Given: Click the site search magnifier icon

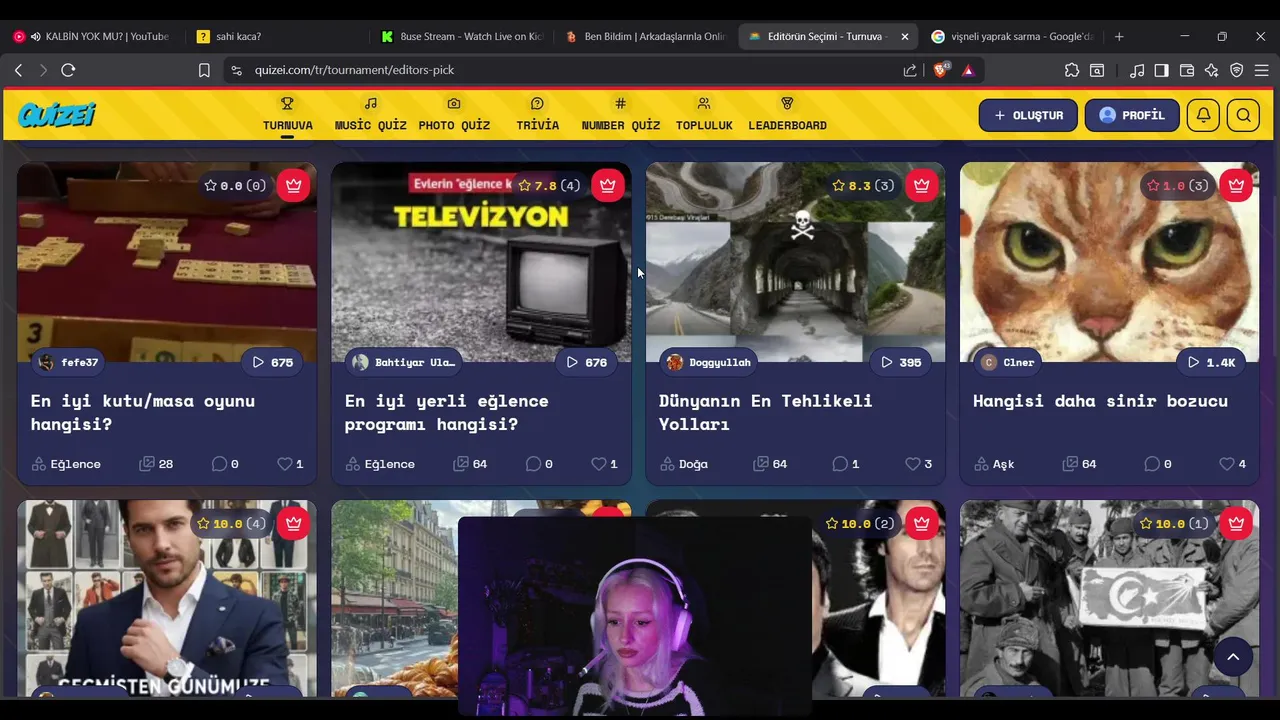Looking at the screenshot, I should [1243, 115].
